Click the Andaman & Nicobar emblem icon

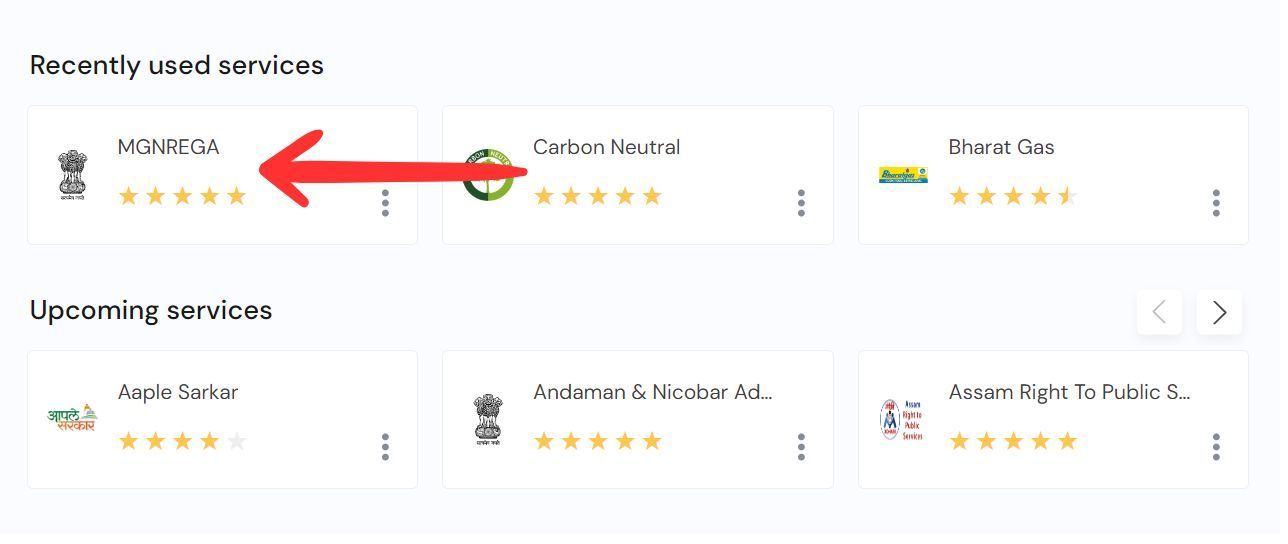point(488,418)
